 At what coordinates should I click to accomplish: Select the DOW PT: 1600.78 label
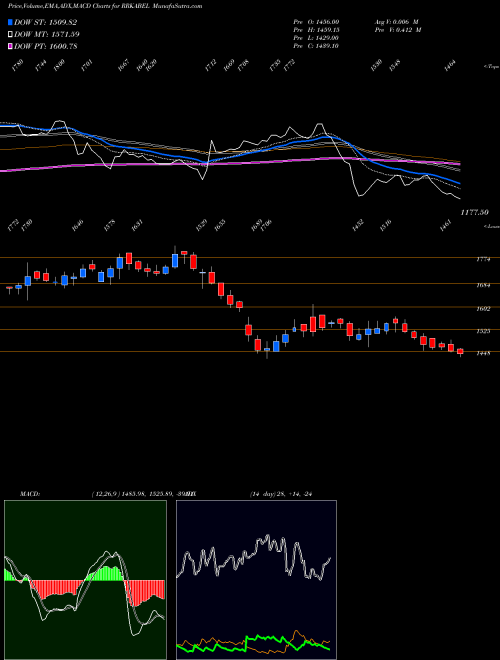(x=45, y=46)
